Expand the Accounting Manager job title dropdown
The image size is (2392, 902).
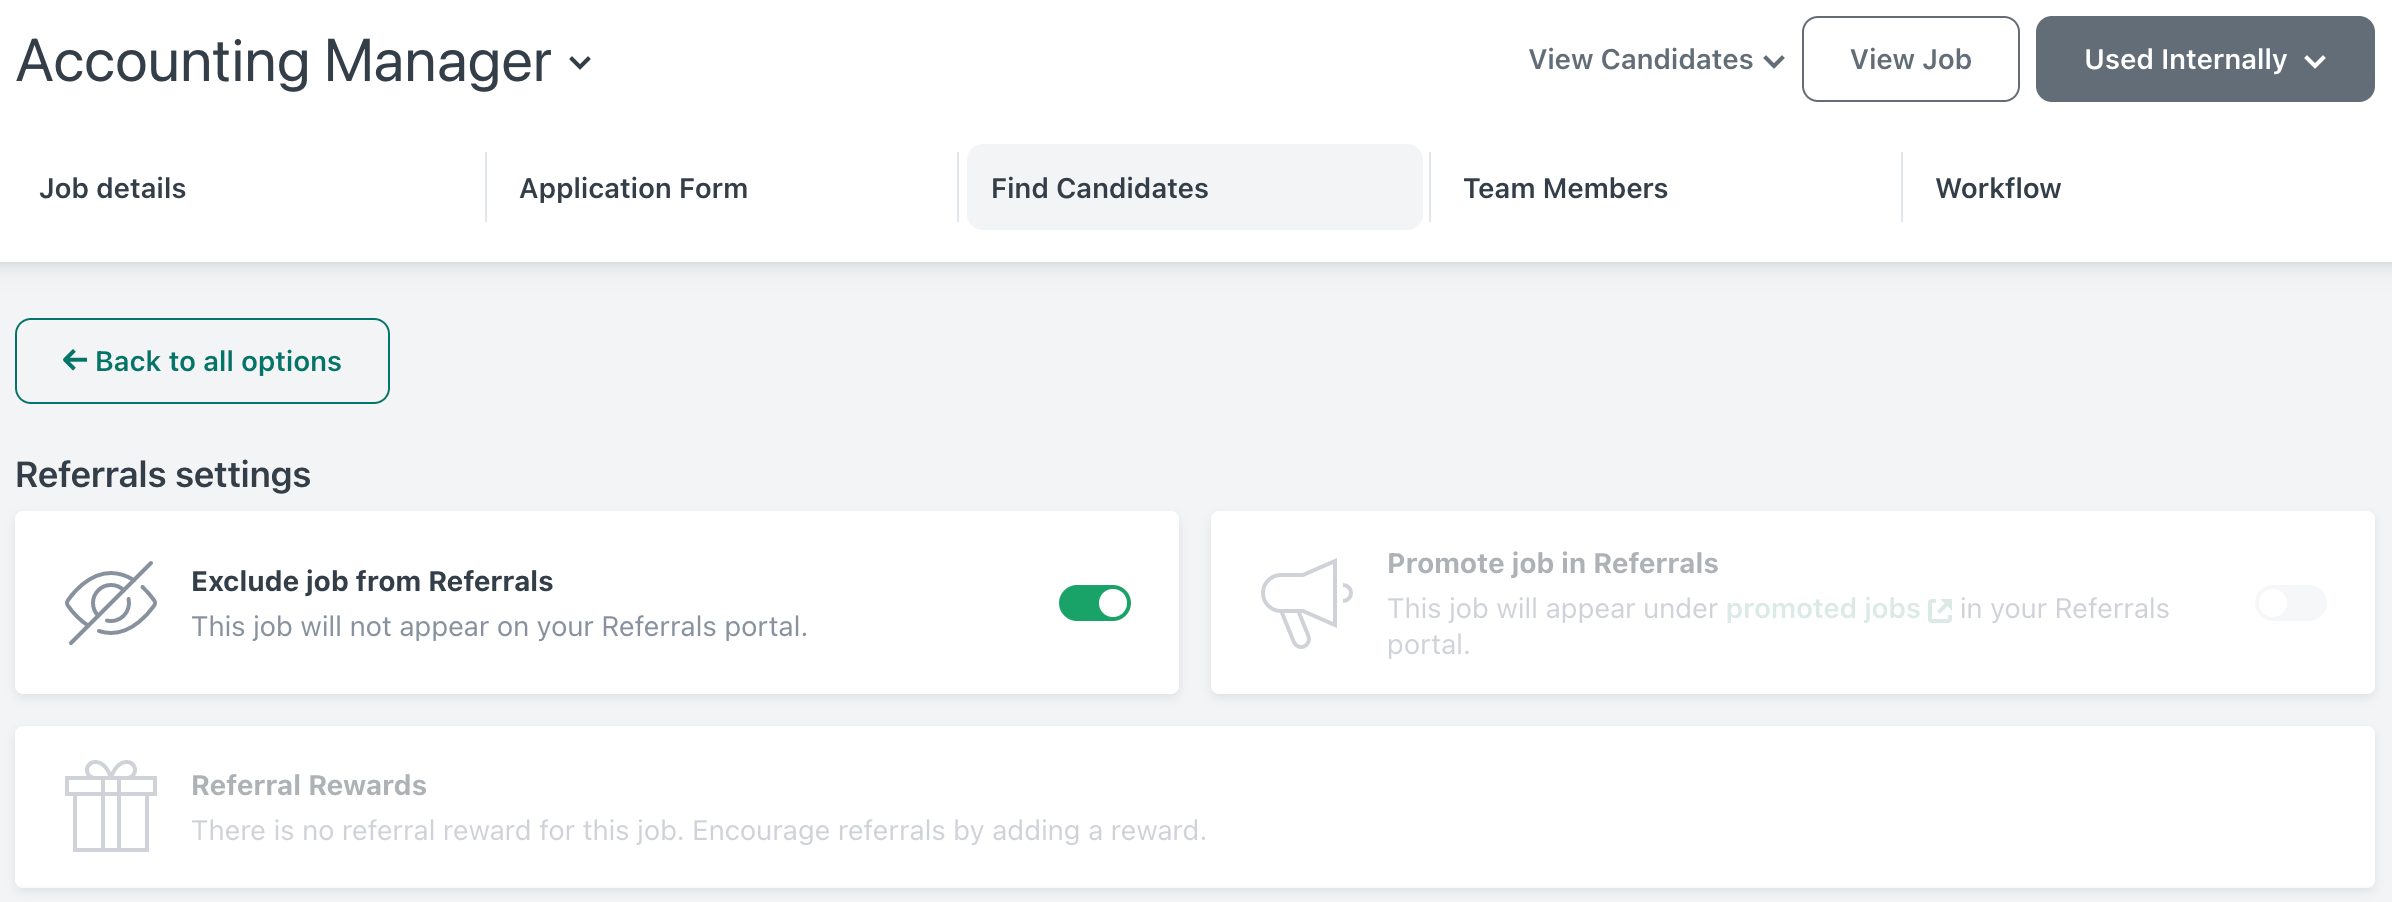[580, 63]
